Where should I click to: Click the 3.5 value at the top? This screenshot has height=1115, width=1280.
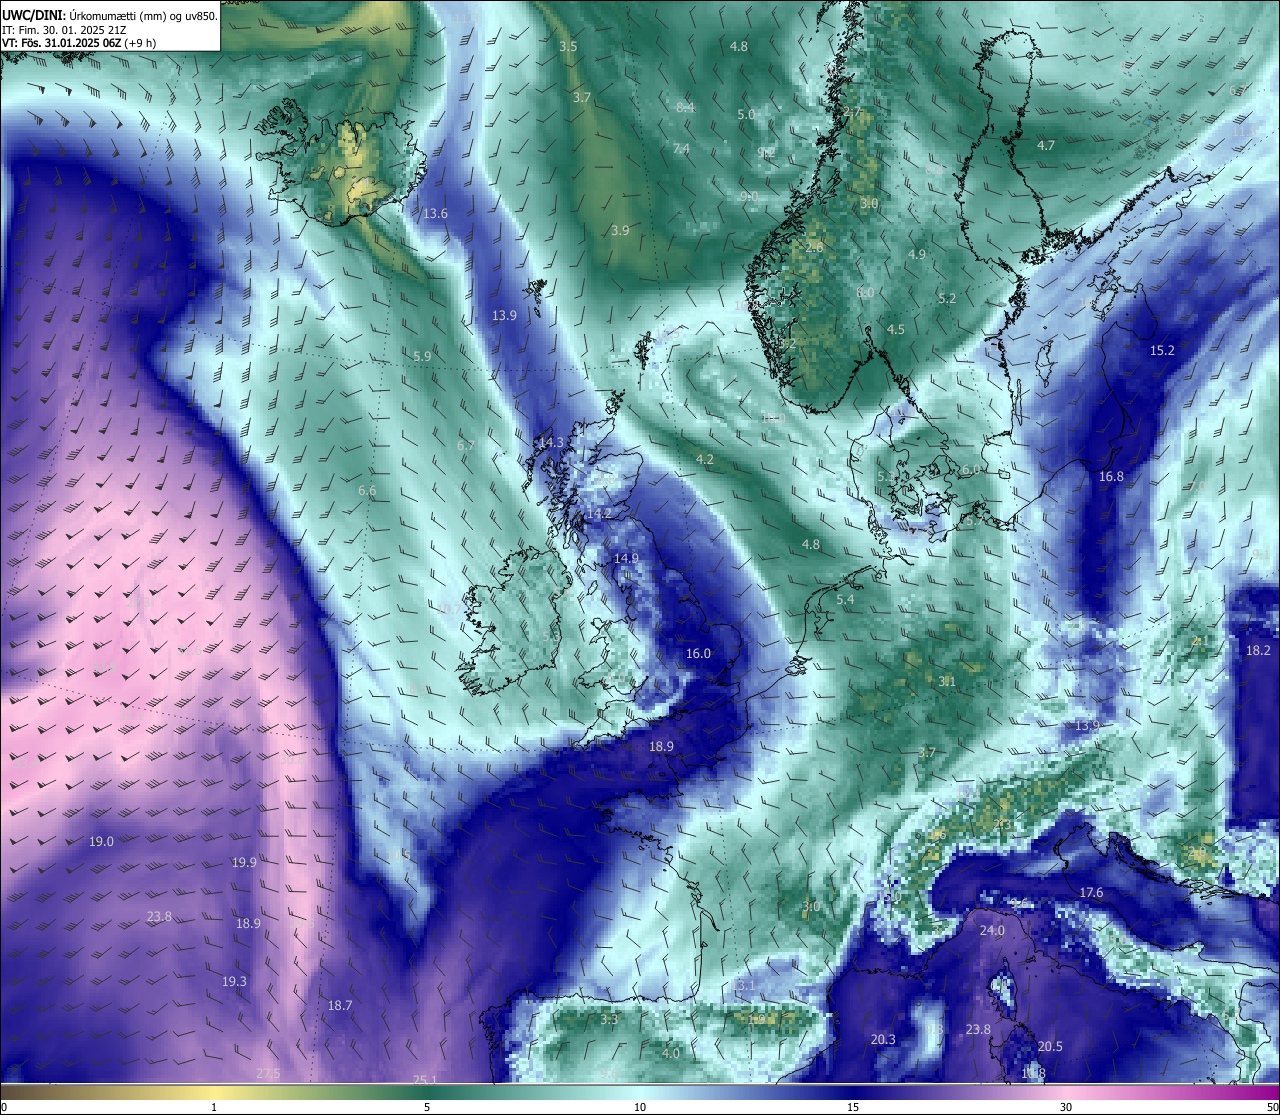point(568,47)
